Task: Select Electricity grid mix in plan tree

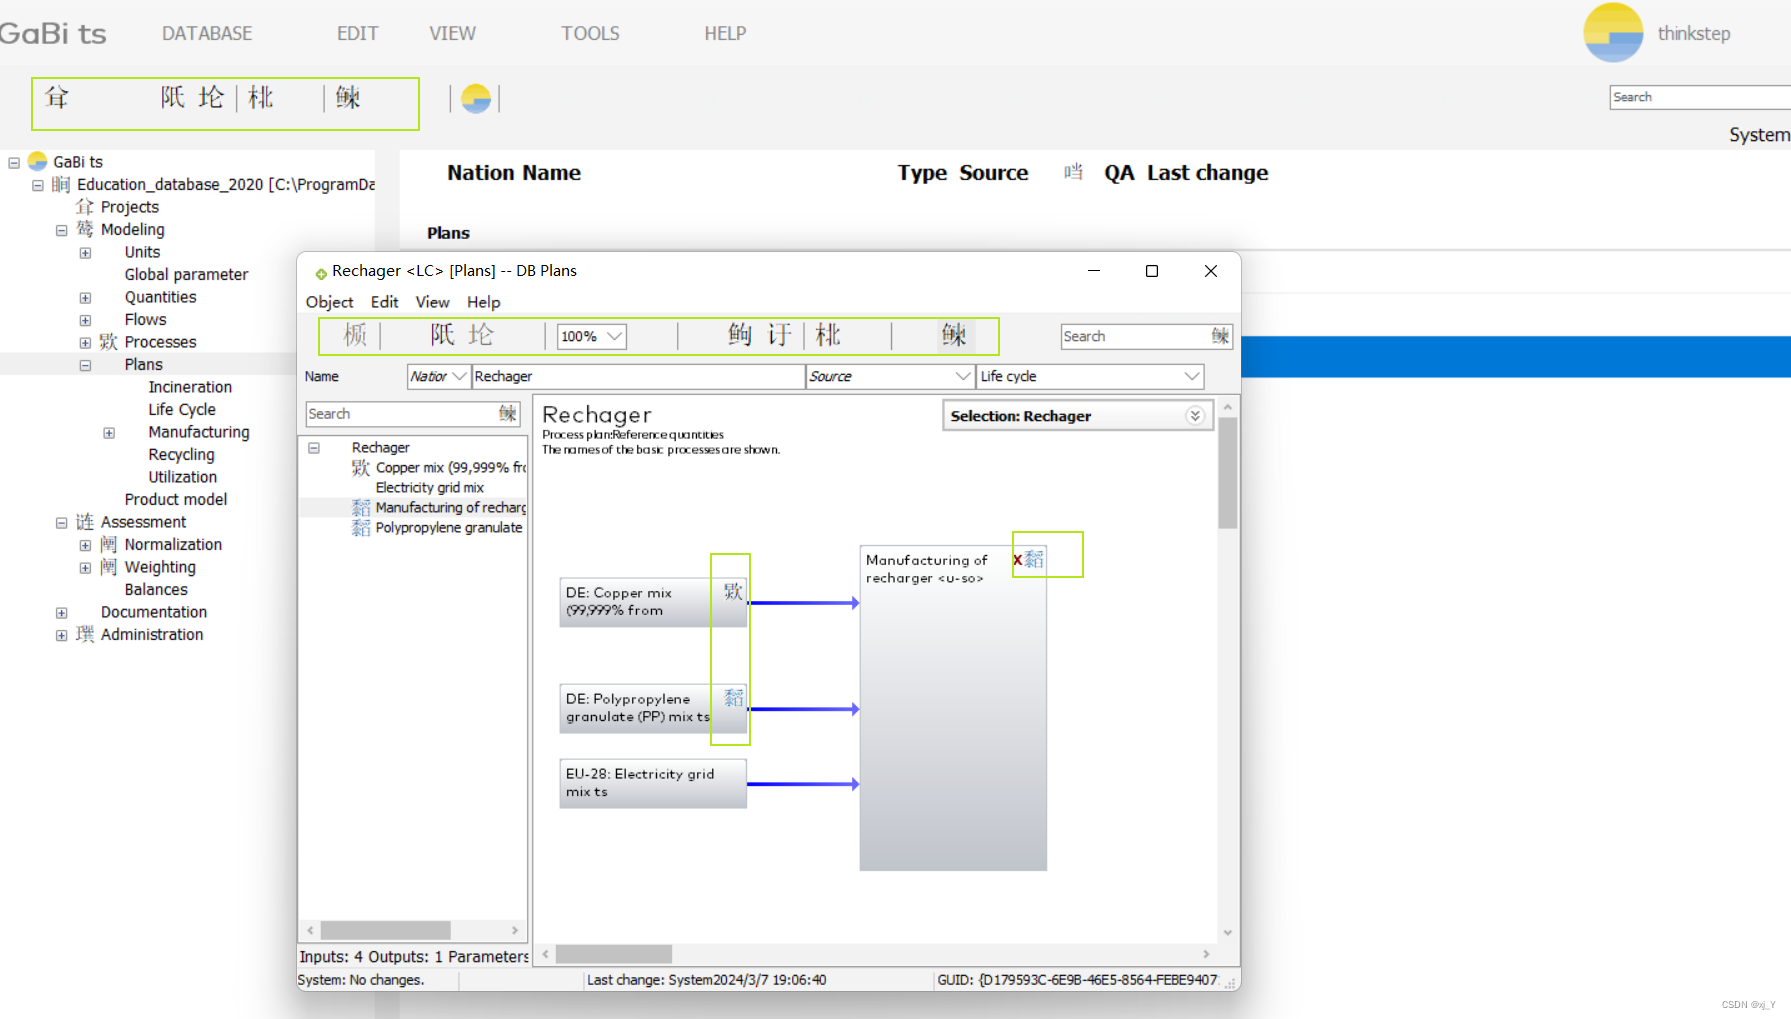Action: [x=430, y=487]
